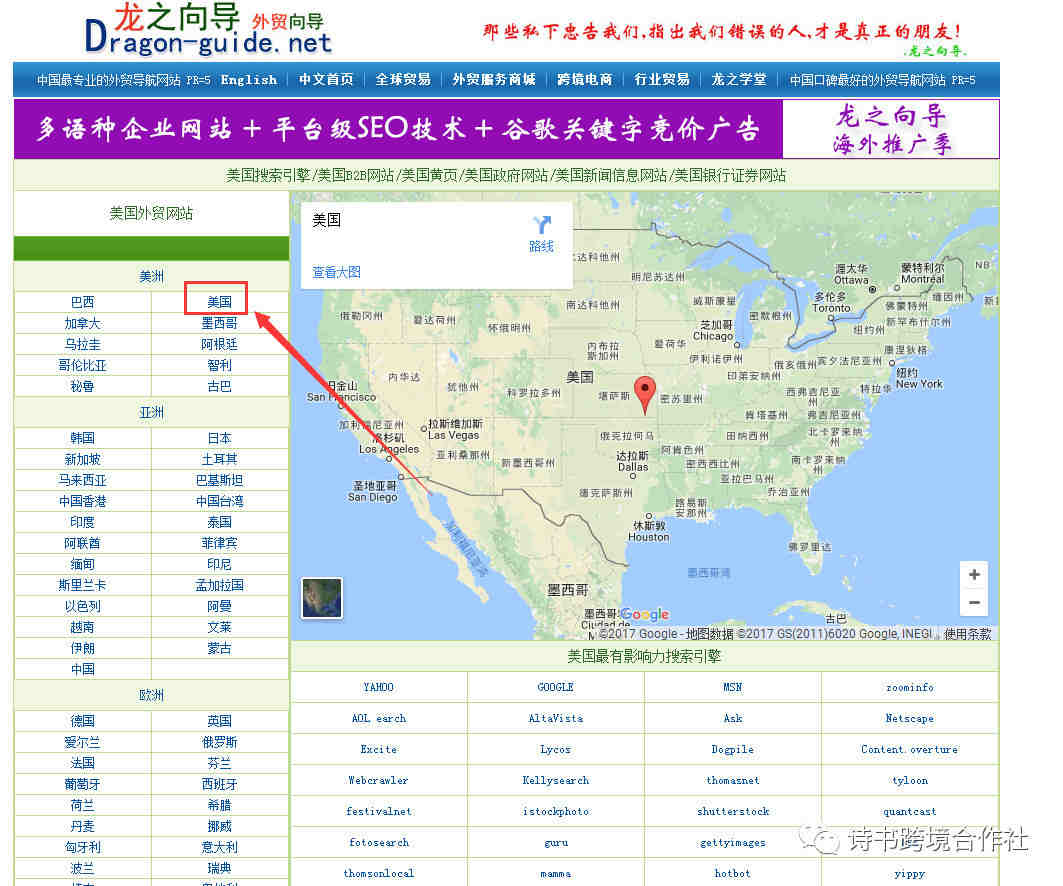Select 日本 in the Asia list
The image size is (1063, 886).
(x=219, y=438)
